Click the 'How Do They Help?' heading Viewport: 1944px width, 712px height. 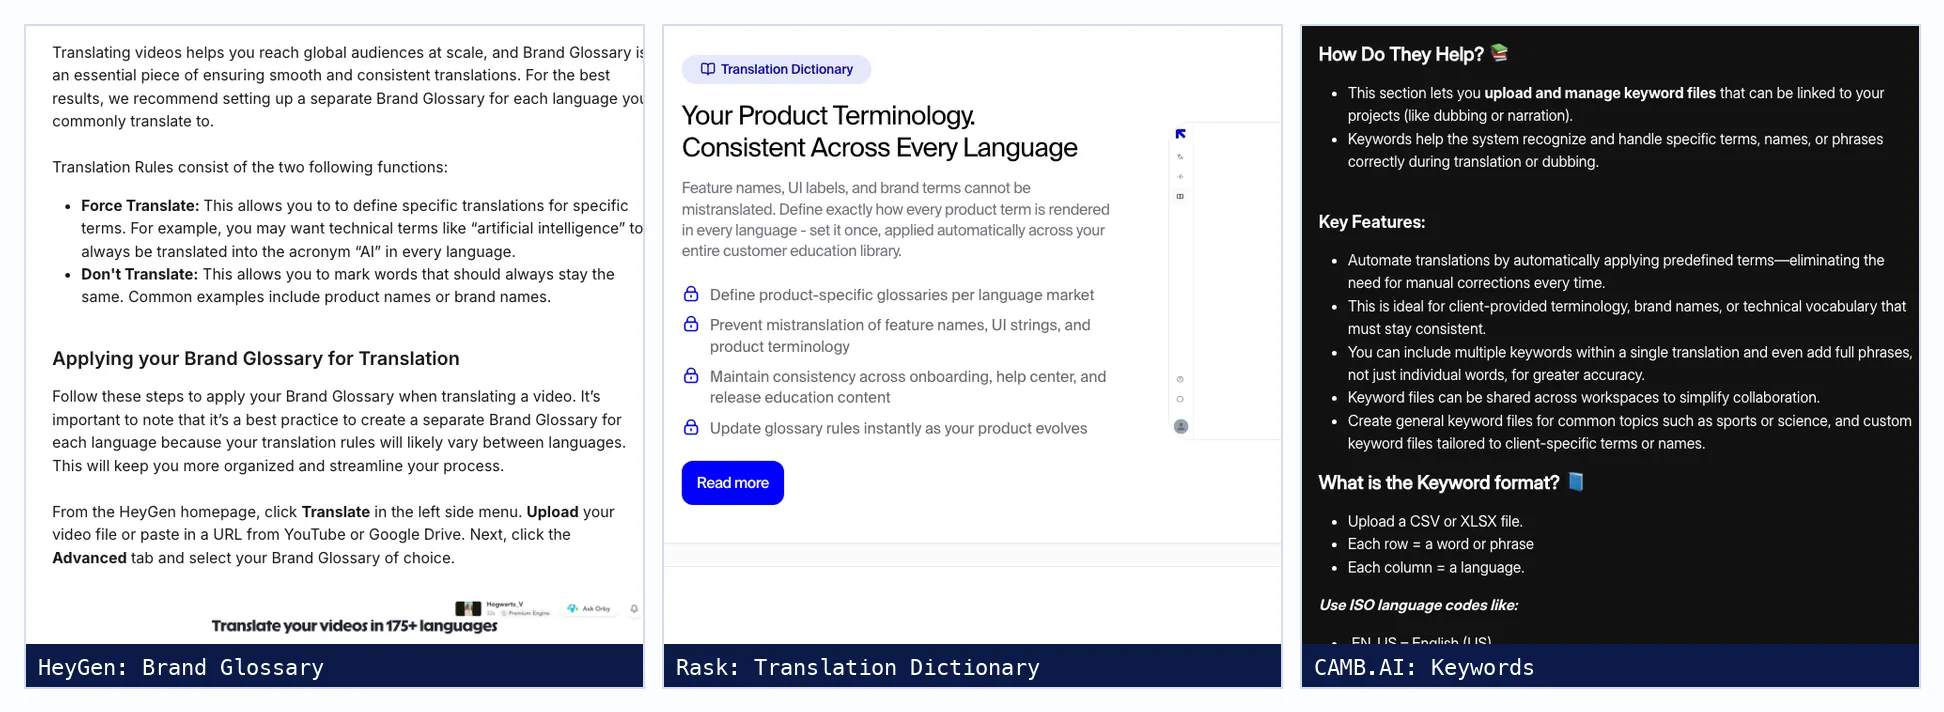coord(1401,54)
